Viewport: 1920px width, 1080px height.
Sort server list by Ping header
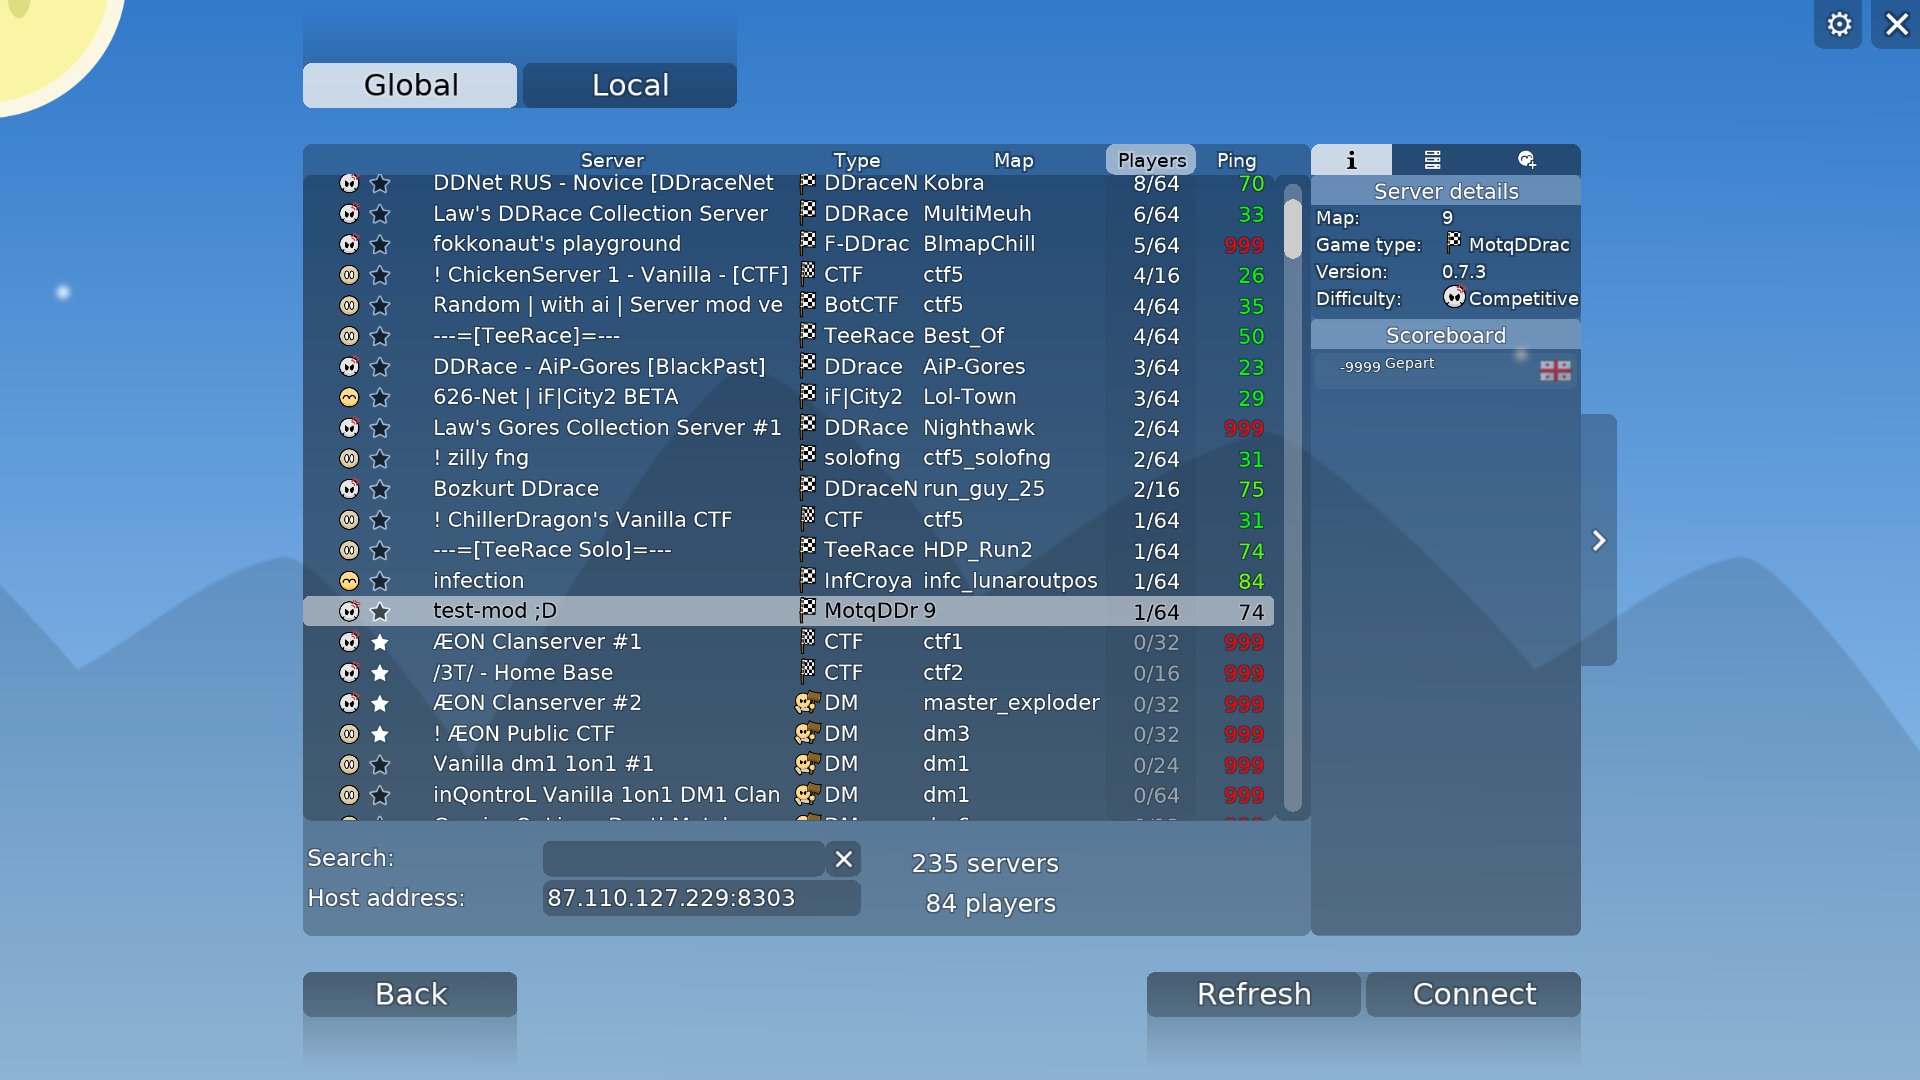point(1236,160)
